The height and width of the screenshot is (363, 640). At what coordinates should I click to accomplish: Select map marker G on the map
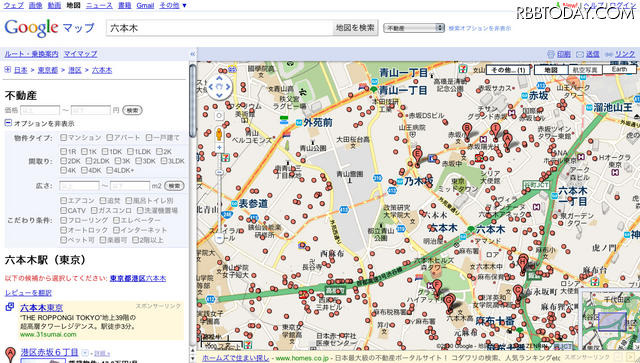pos(449,303)
